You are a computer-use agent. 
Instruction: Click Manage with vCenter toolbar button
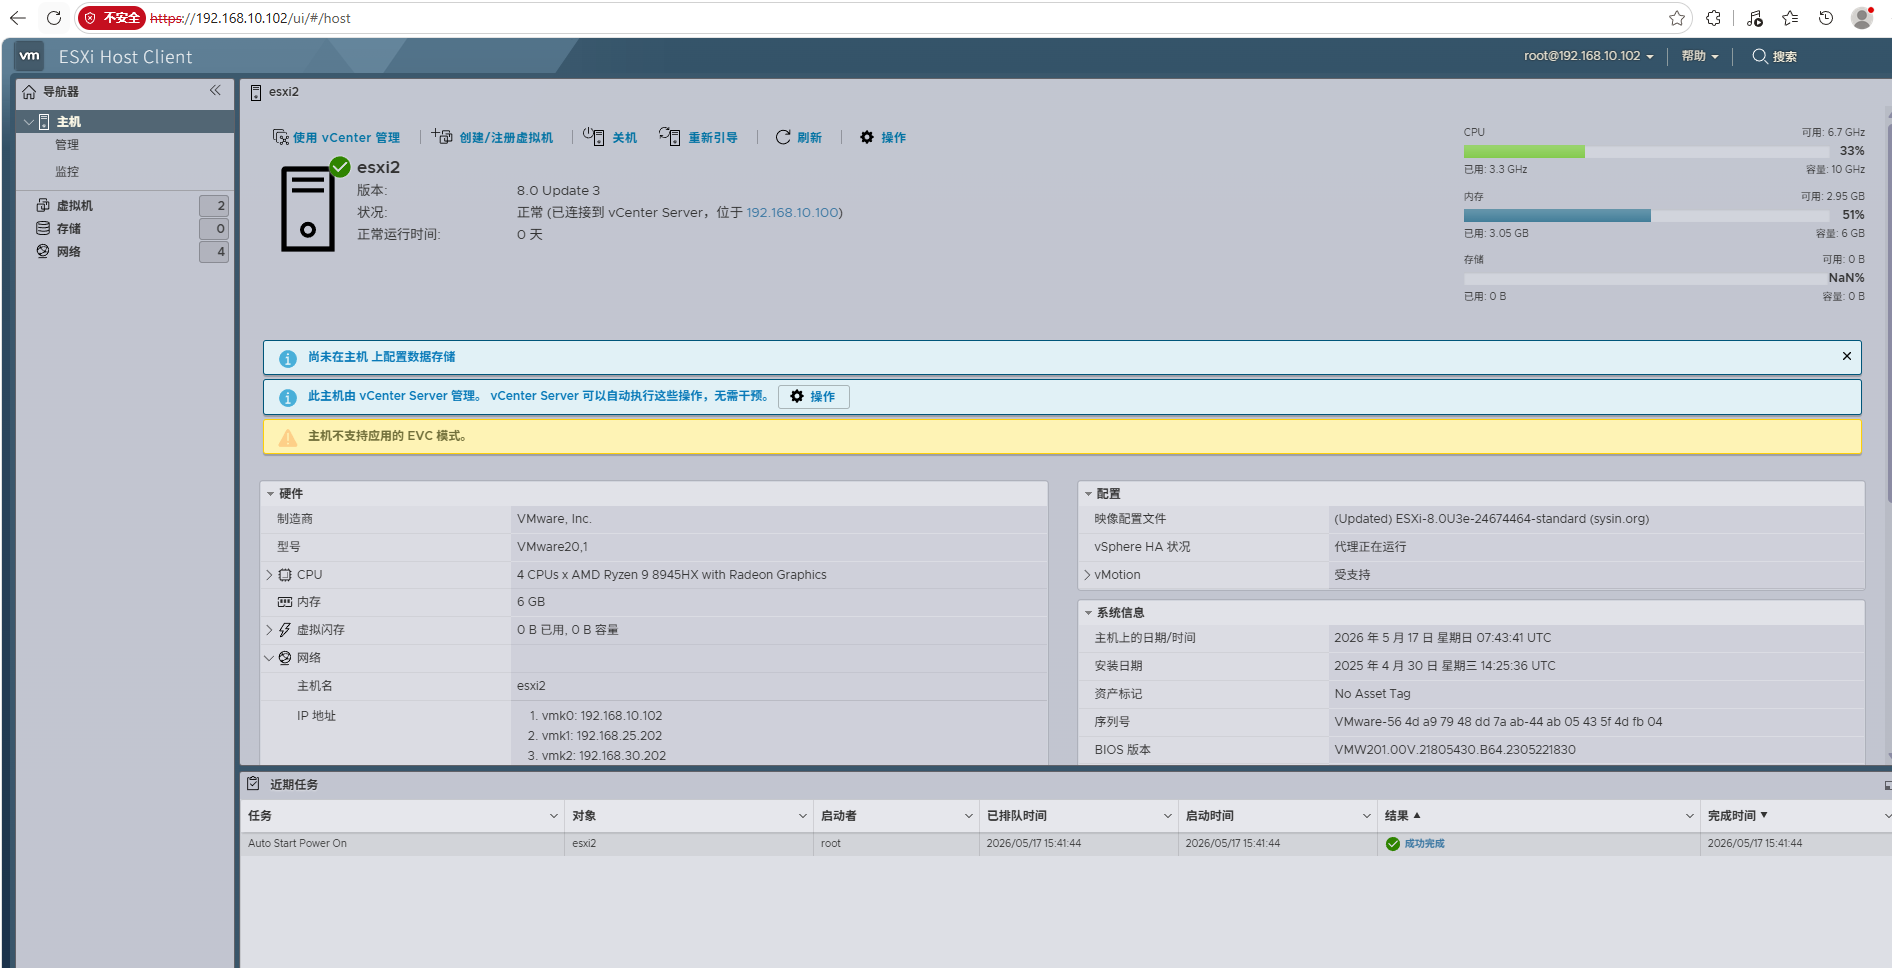[x=336, y=137]
